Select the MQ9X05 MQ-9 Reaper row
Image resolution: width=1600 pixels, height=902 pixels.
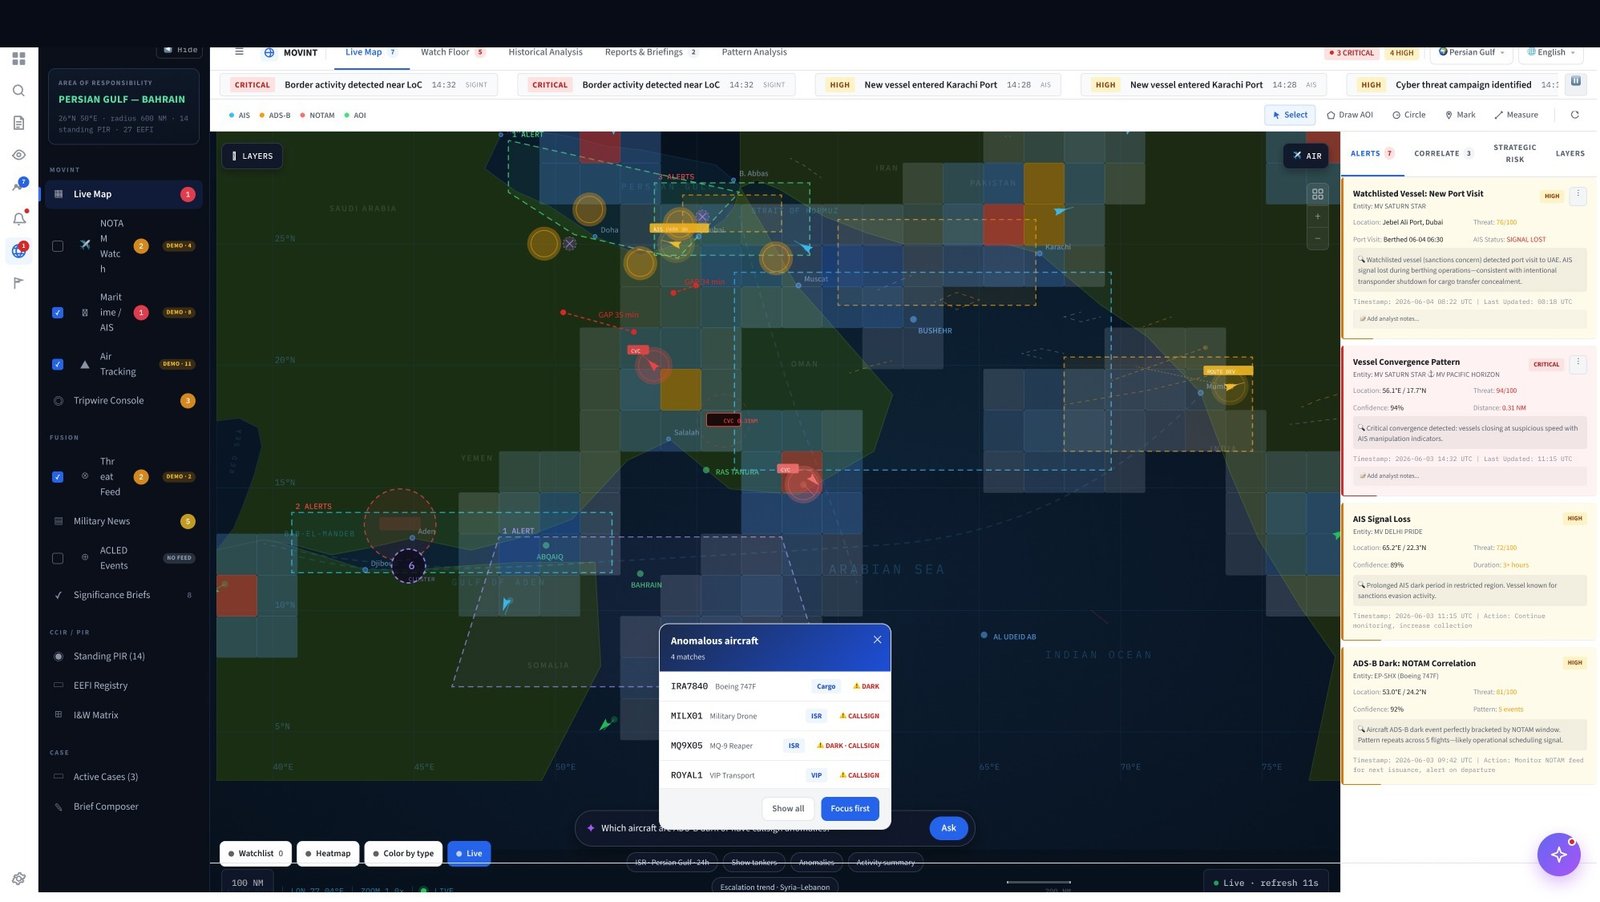[x=775, y=746]
